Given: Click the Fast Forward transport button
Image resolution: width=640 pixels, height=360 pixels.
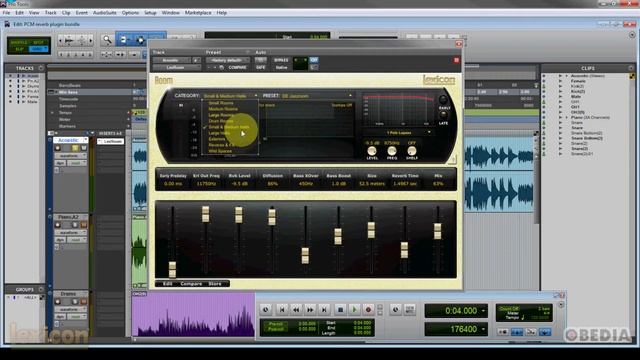Looking at the screenshot, I should tap(310, 310).
